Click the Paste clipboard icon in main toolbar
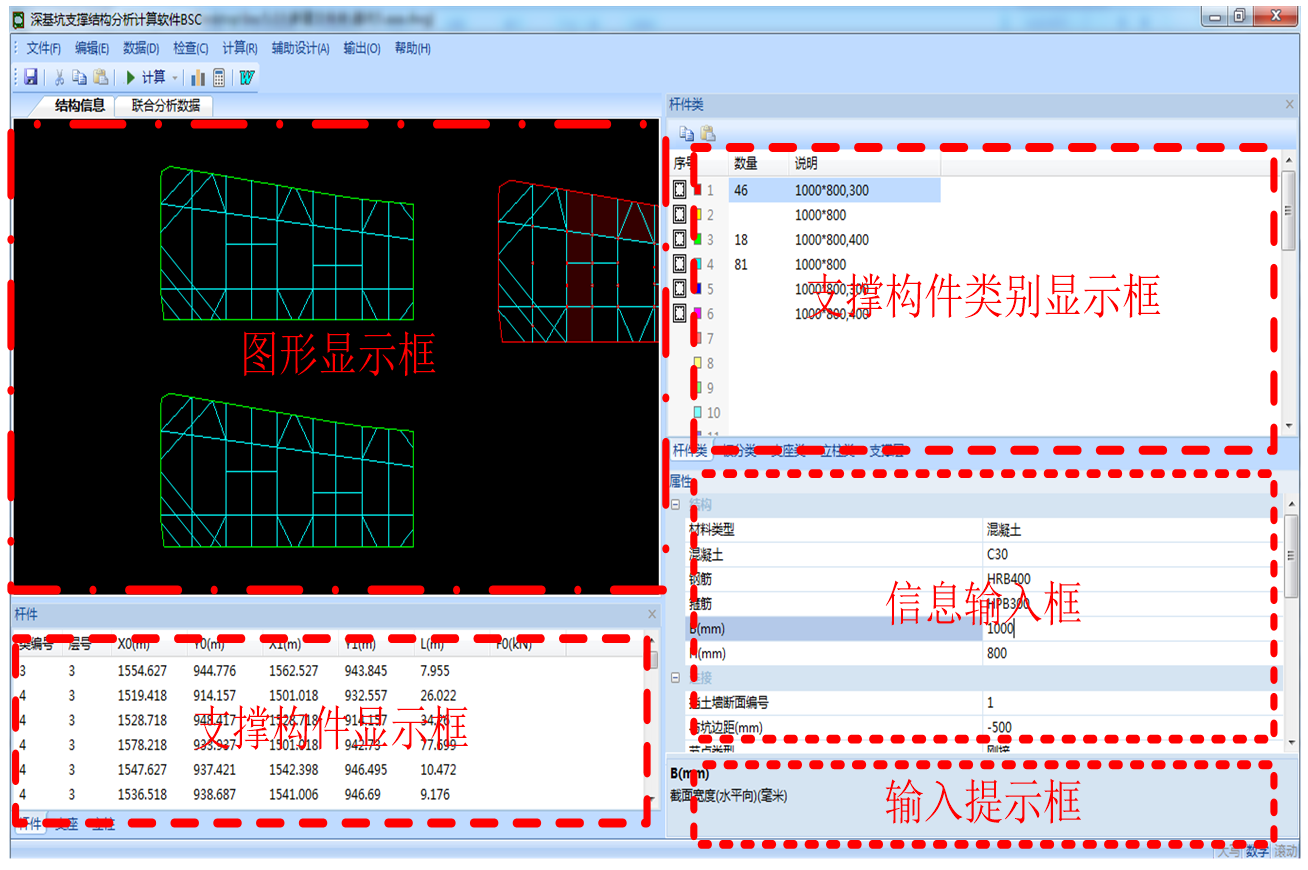Screen dimensions: 1308x870 pos(100,77)
